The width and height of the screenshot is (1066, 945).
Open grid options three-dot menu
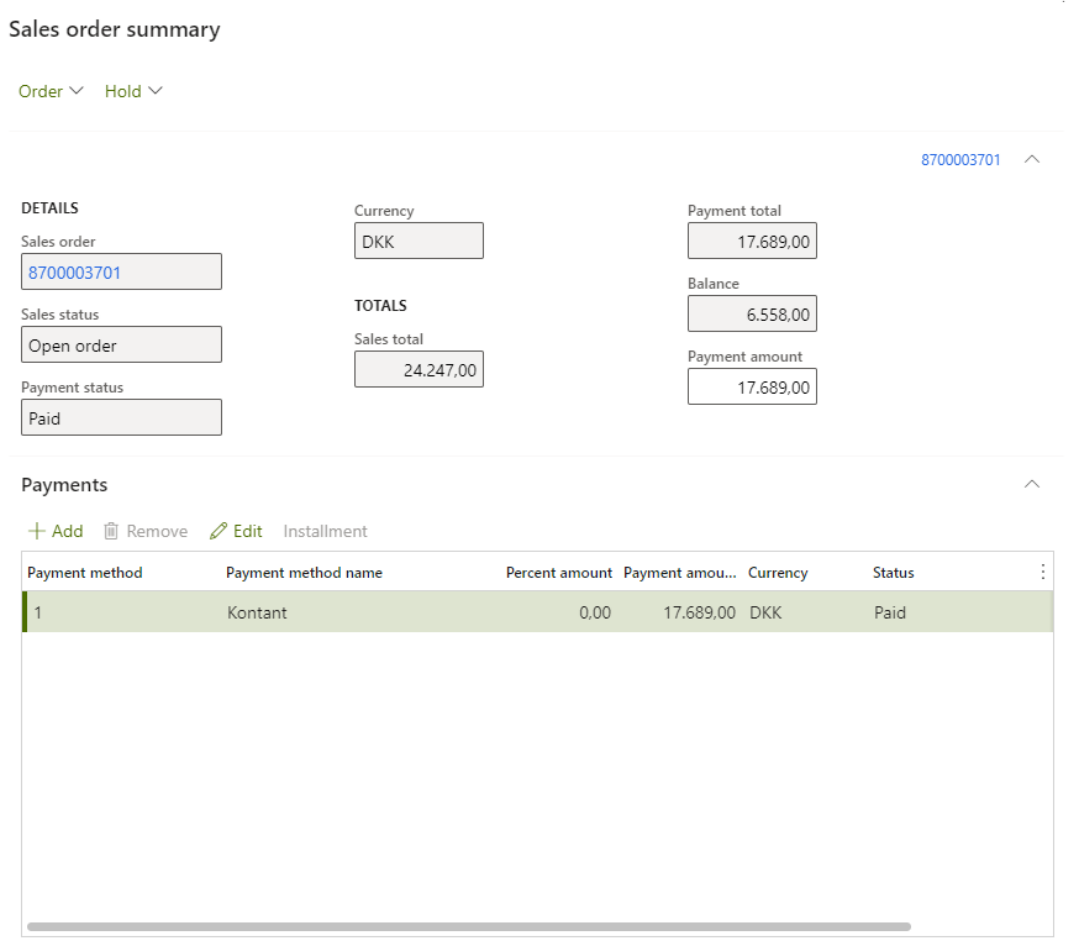pos(1043,572)
